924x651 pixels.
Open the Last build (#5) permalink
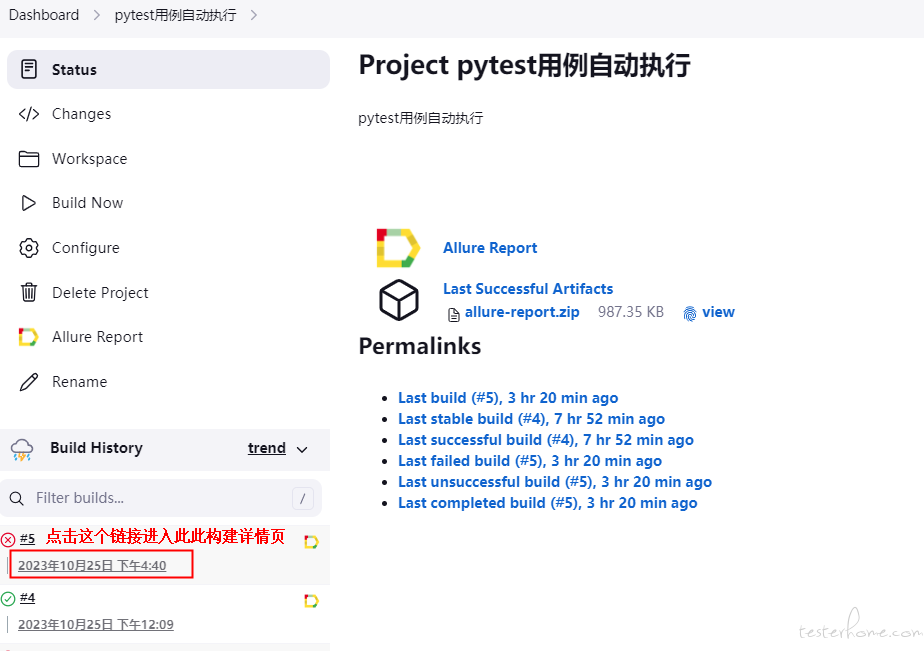(508, 398)
